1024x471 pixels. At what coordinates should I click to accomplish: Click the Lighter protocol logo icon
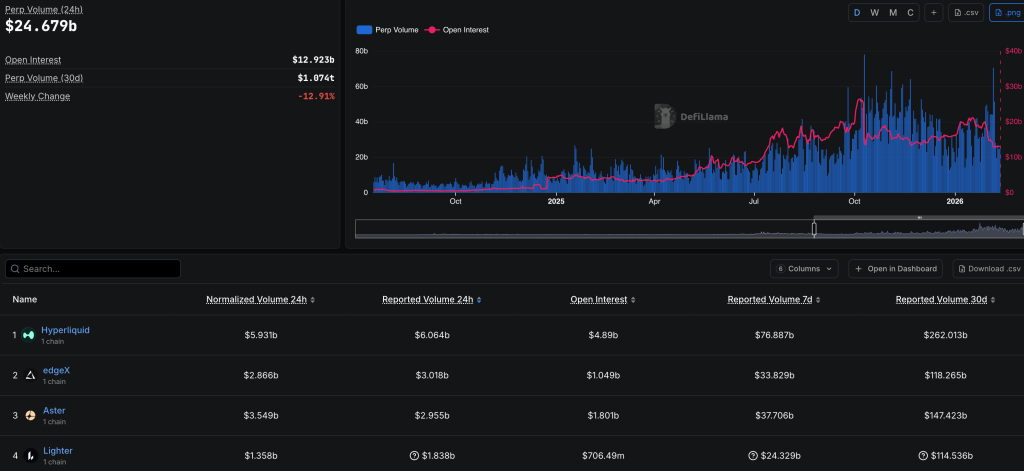(x=30, y=455)
